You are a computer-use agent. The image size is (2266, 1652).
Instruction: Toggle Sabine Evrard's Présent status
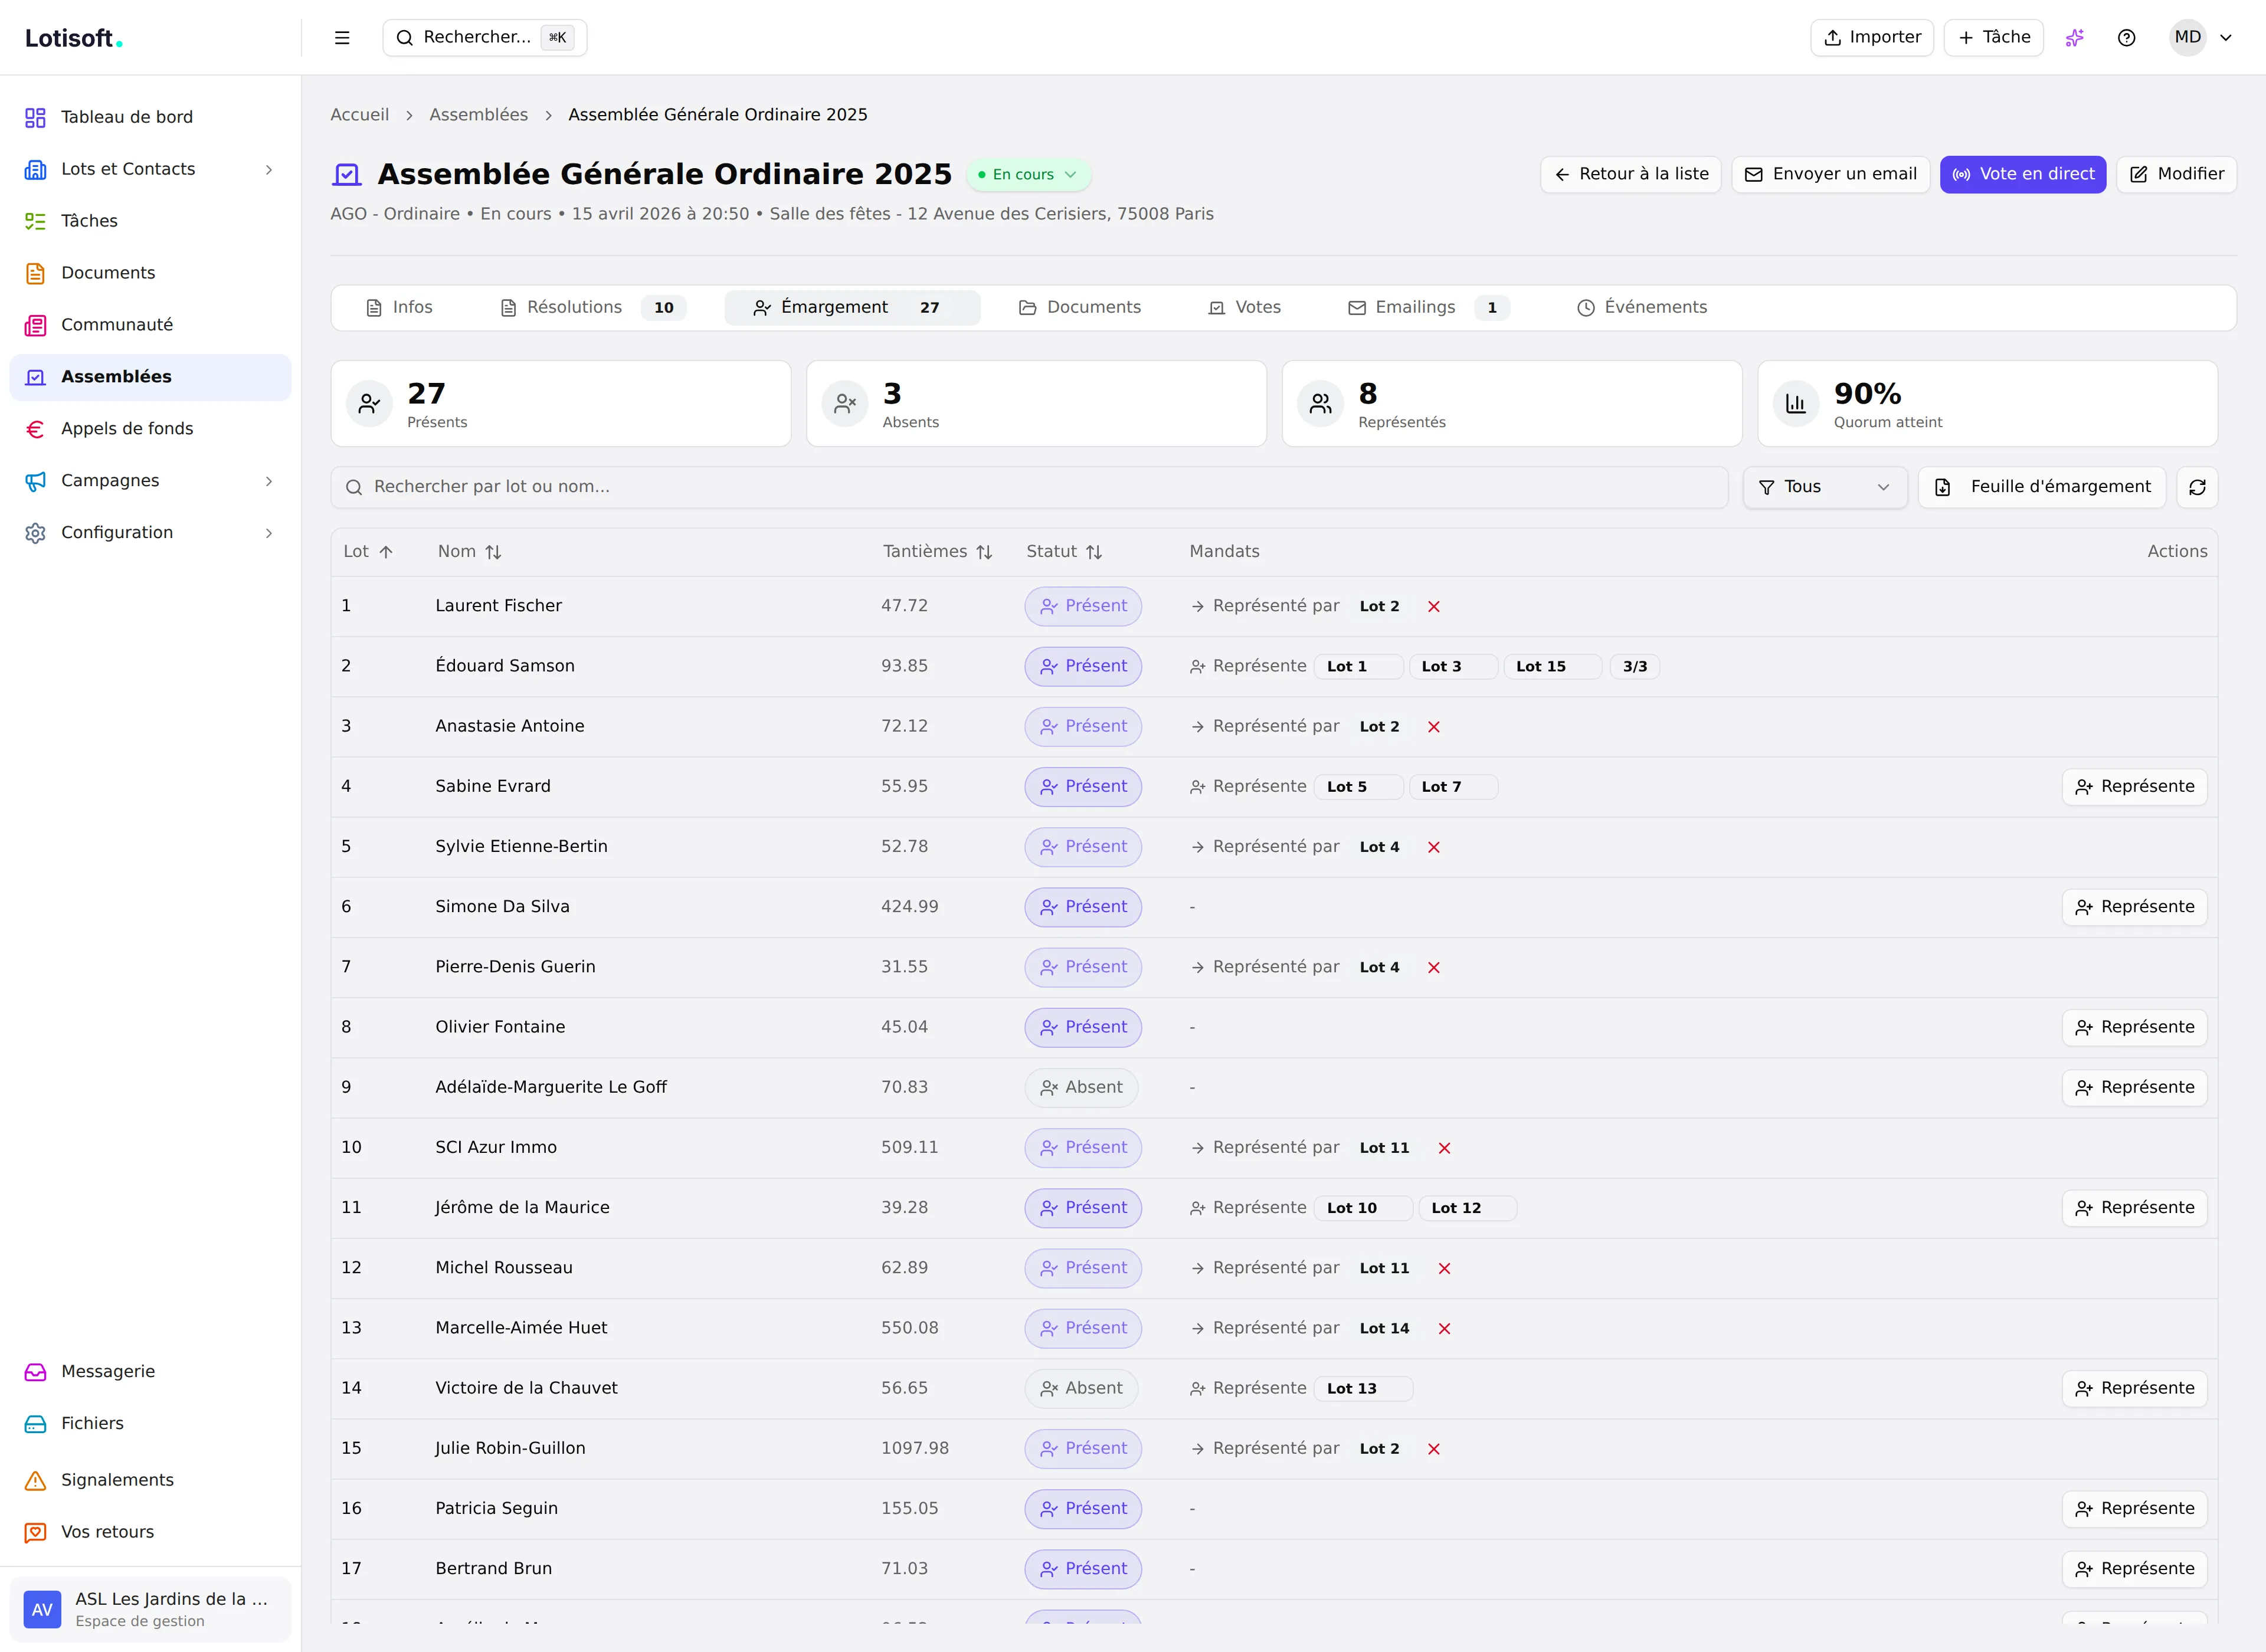click(x=1083, y=787)
